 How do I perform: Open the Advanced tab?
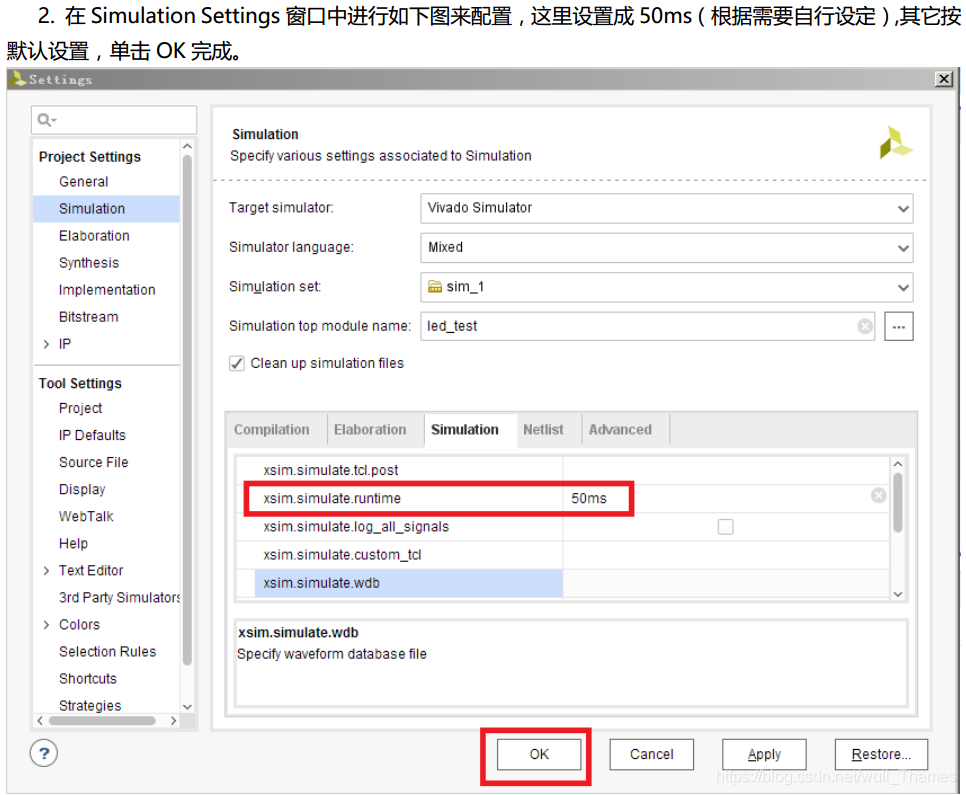[x=620, y=430]
